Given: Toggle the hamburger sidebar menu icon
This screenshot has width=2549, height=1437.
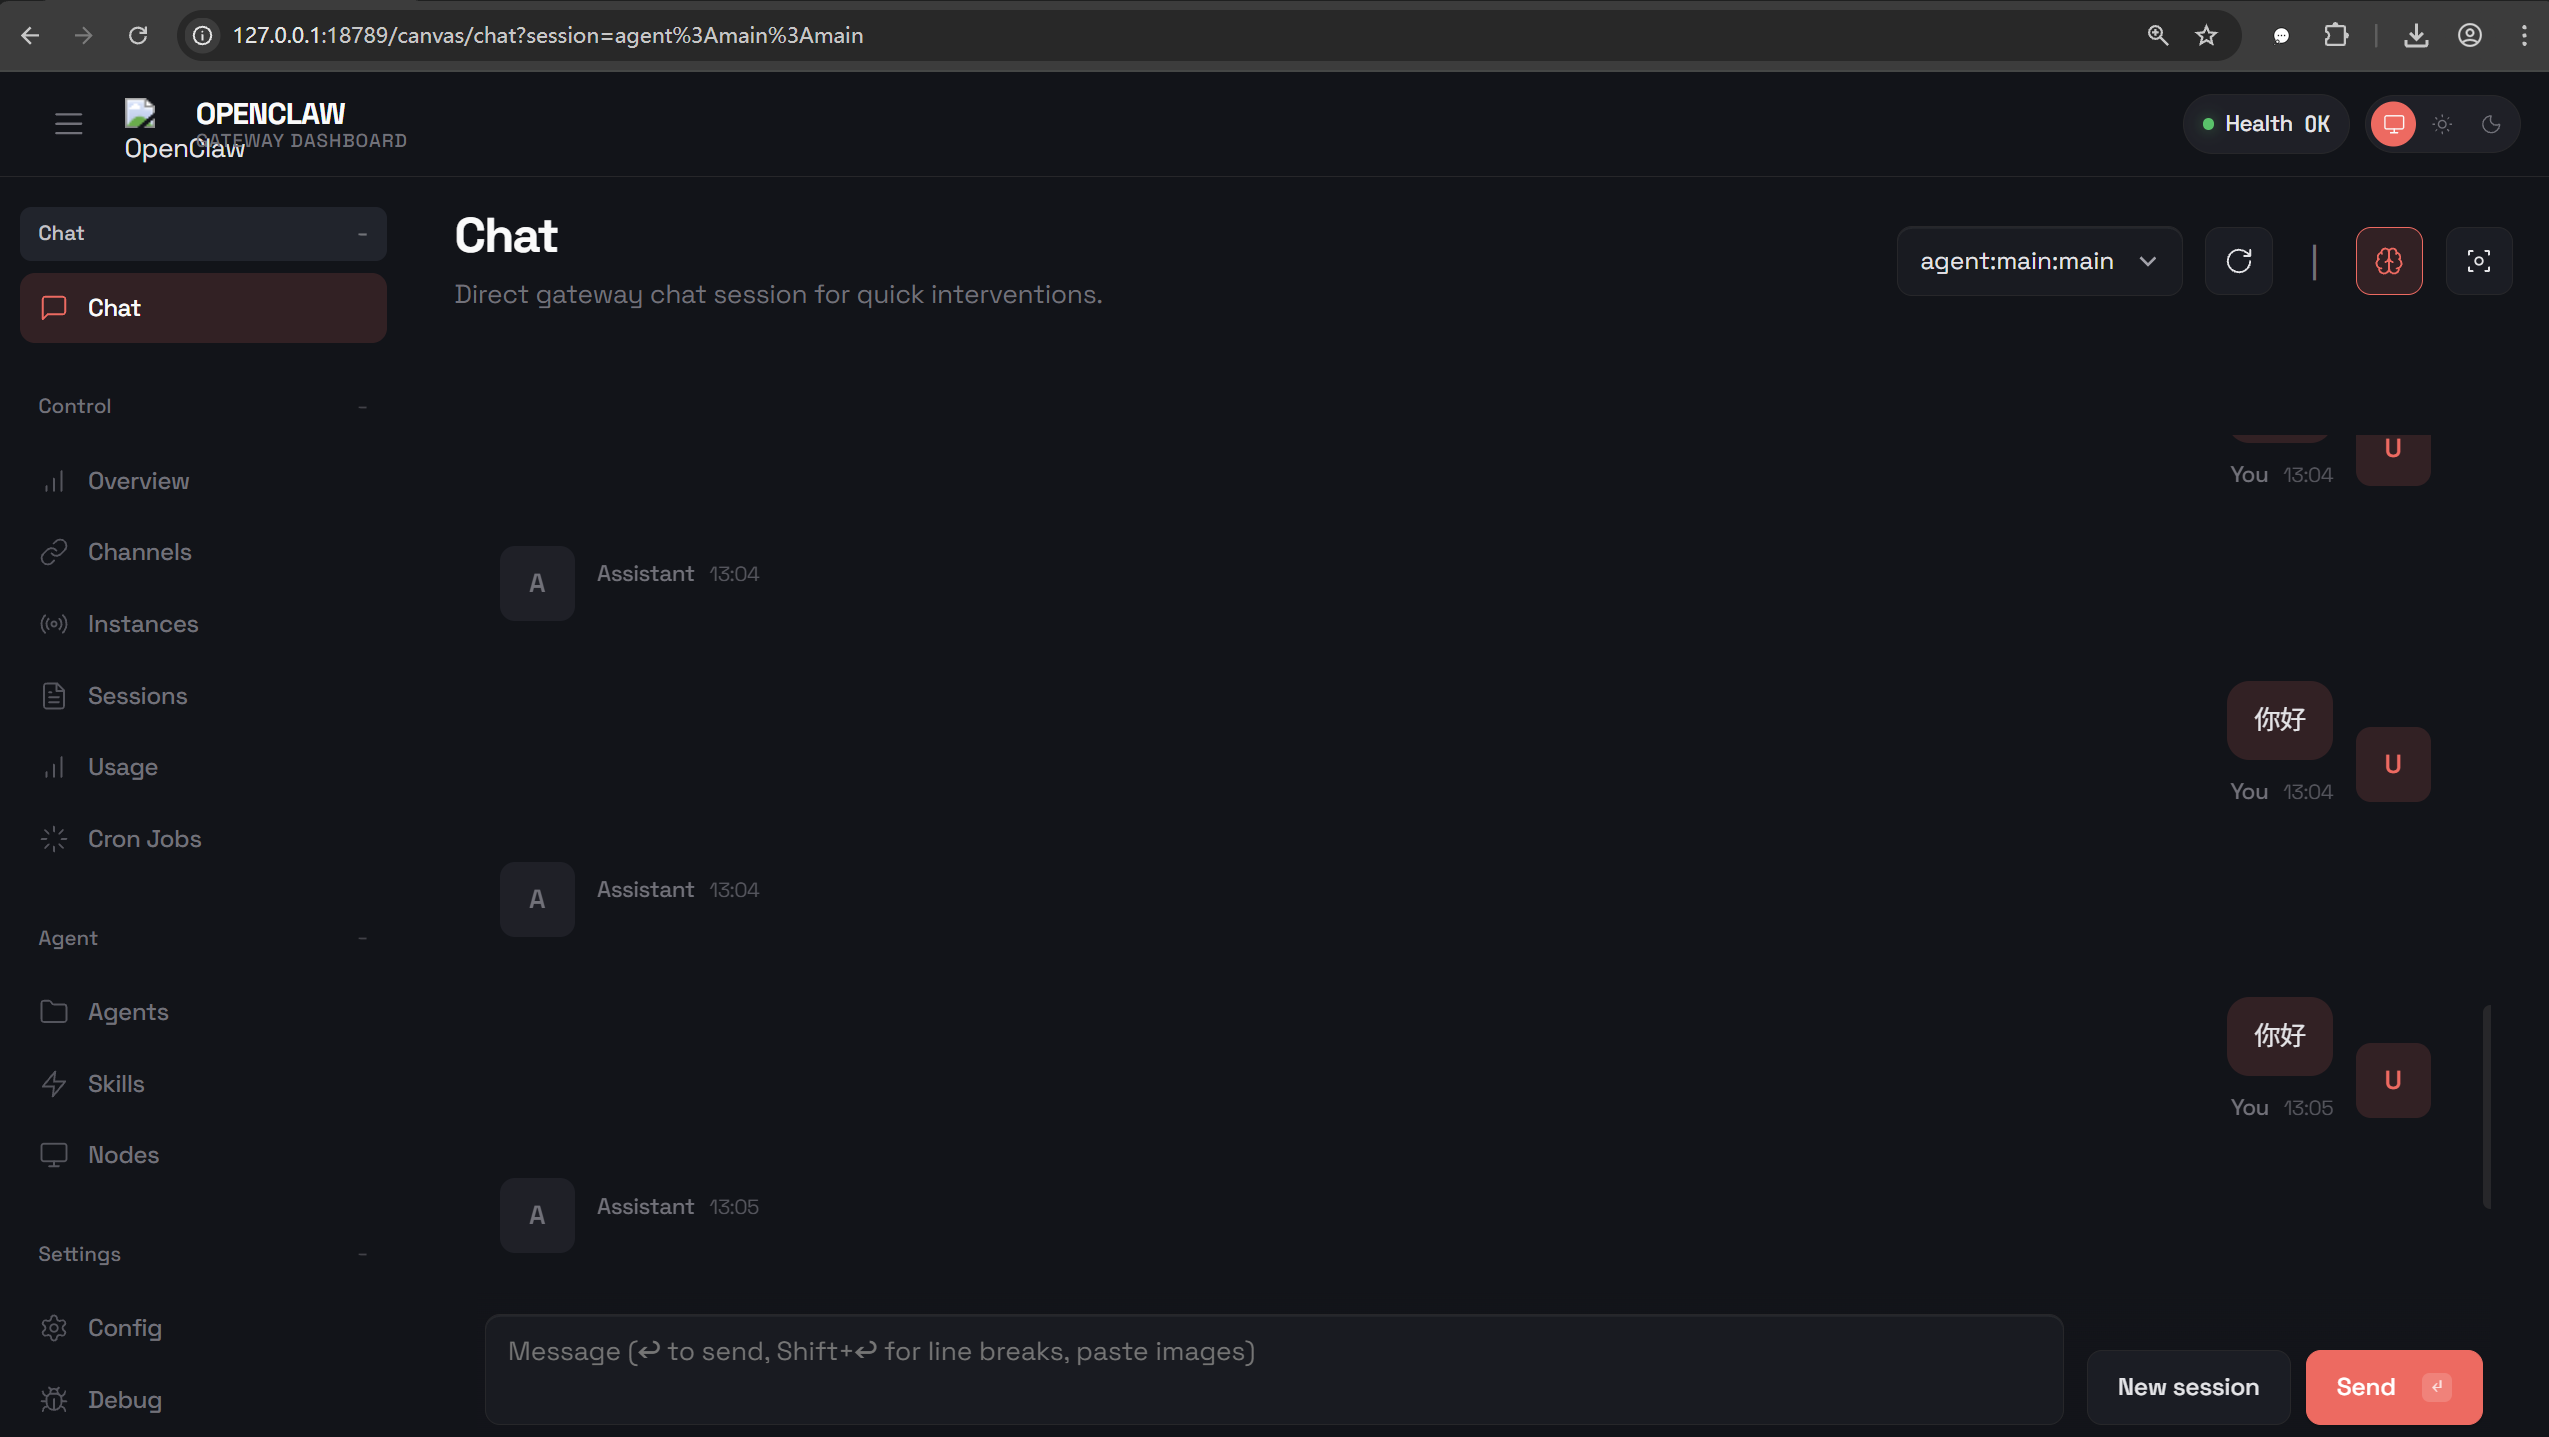Looking at the screenshot, I should (x=68, y=124).
